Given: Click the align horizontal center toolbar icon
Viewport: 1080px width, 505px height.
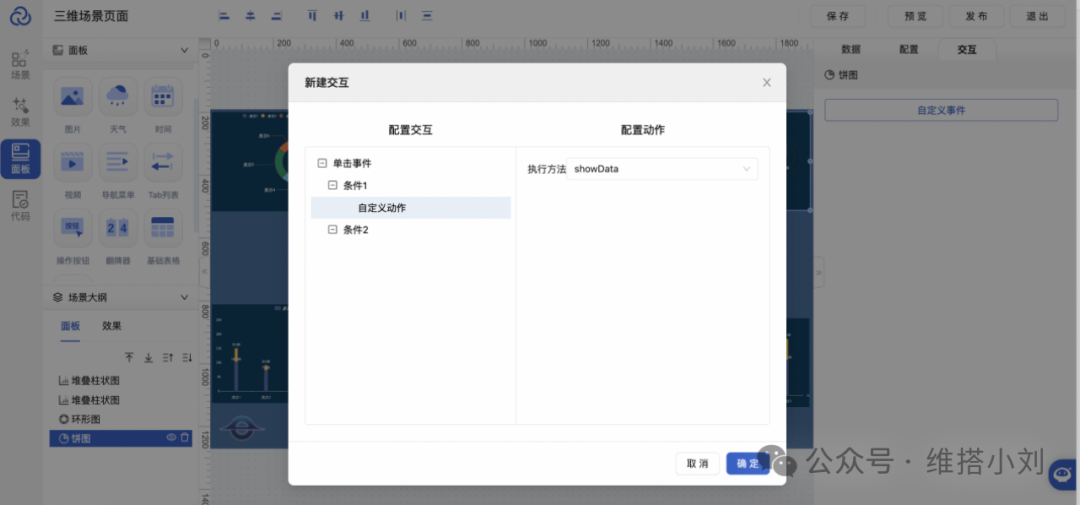Looking at the screenshot, I should 250,16.
